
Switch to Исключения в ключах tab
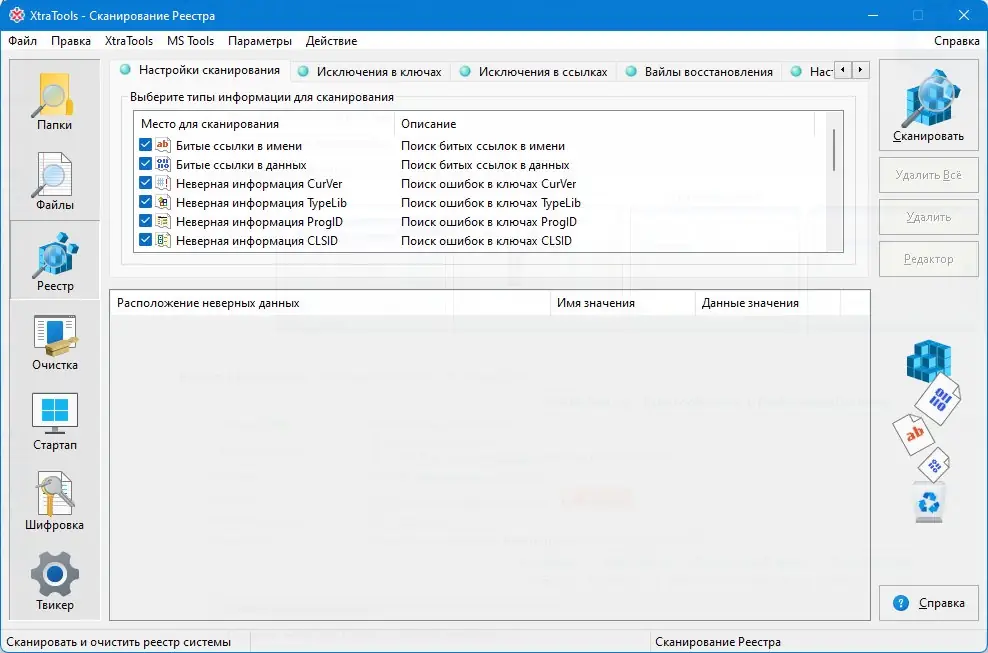click(x=370, y=72)
